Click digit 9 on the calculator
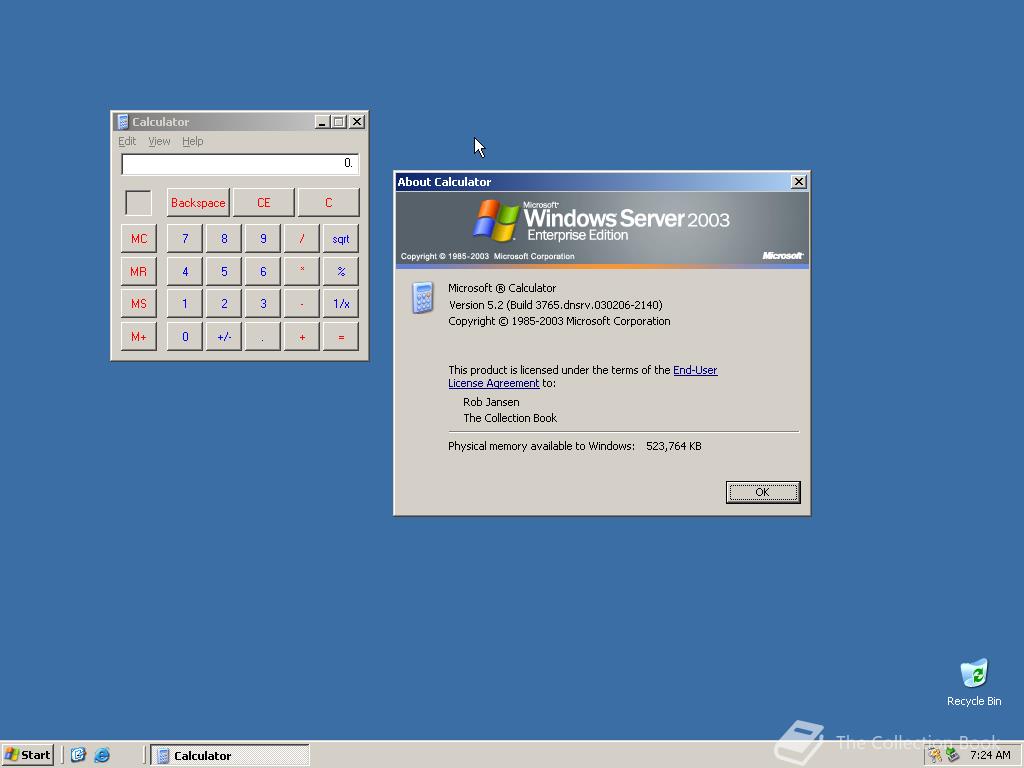The image size is (1024, 768). pos(263,238)
